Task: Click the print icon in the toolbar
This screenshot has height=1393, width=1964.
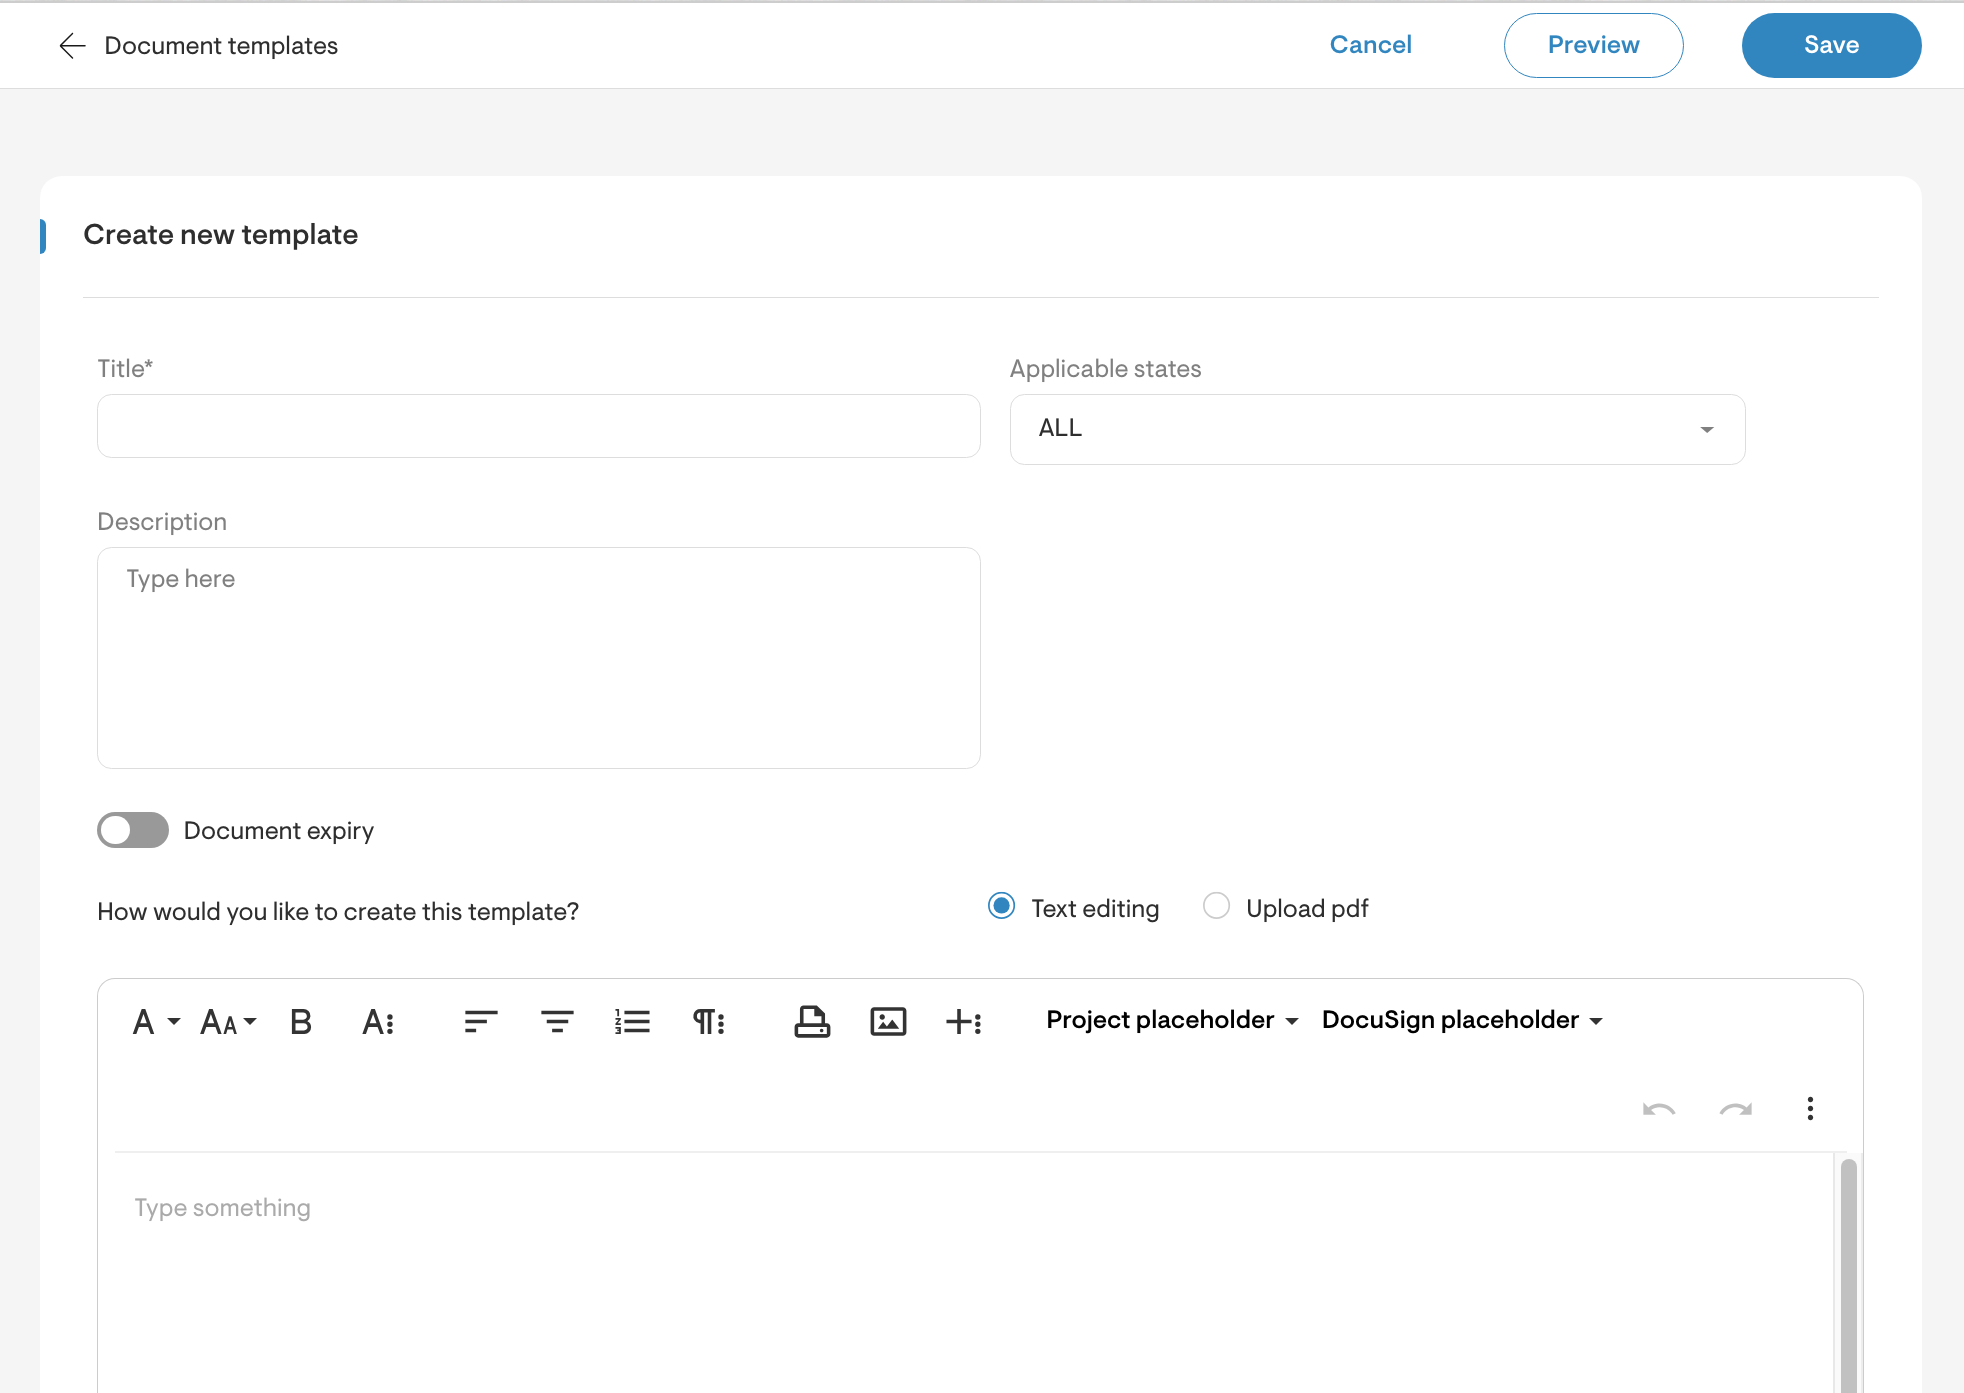Action: point(812,1022)
